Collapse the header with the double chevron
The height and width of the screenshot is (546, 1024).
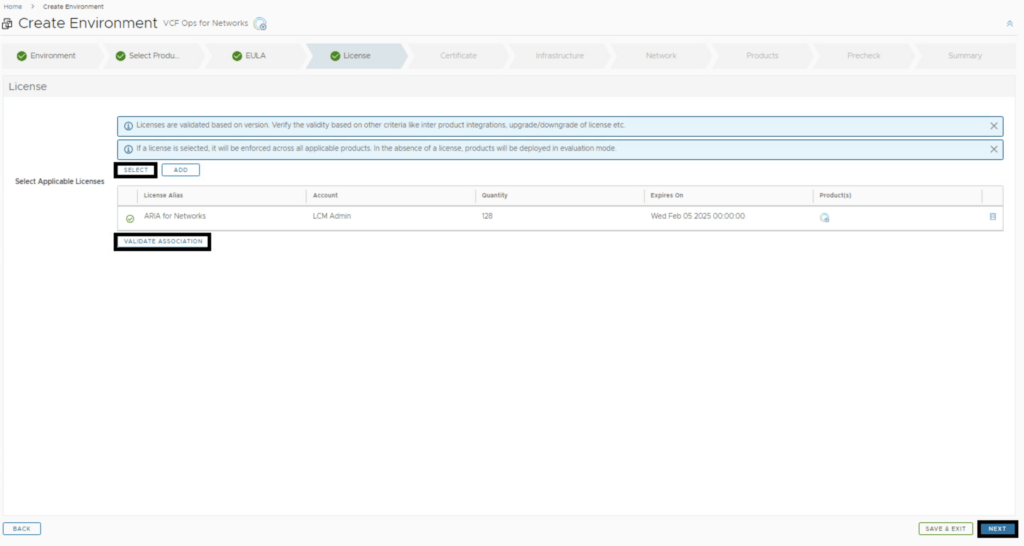(x=1008, y=23)
